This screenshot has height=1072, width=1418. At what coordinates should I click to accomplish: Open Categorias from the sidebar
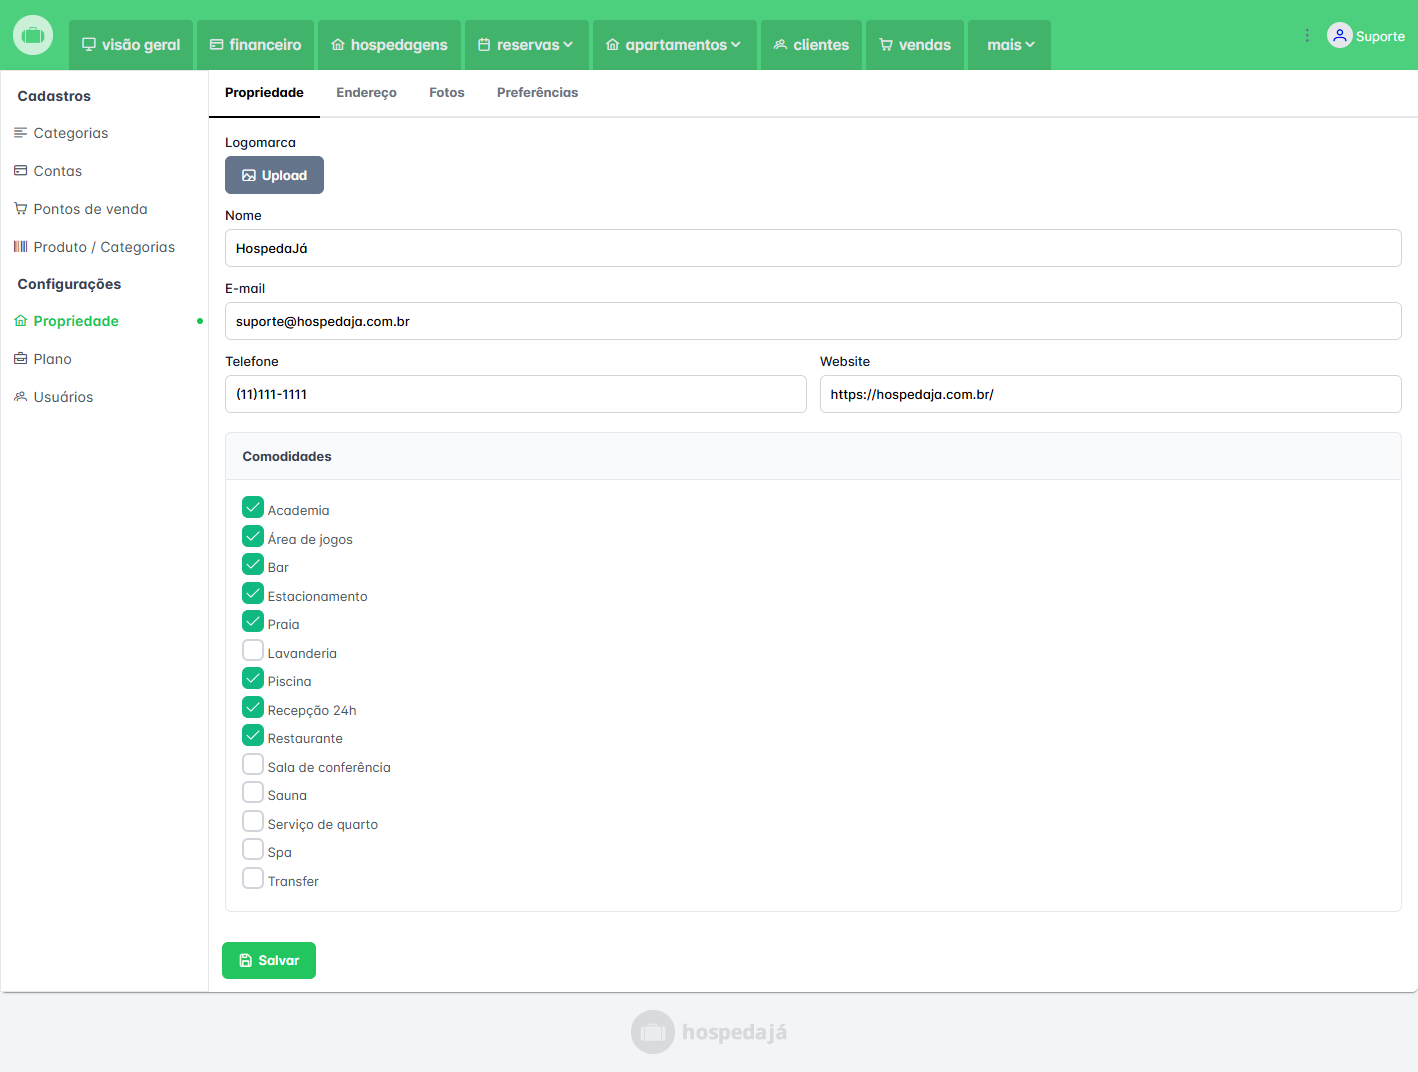[70, 133]
